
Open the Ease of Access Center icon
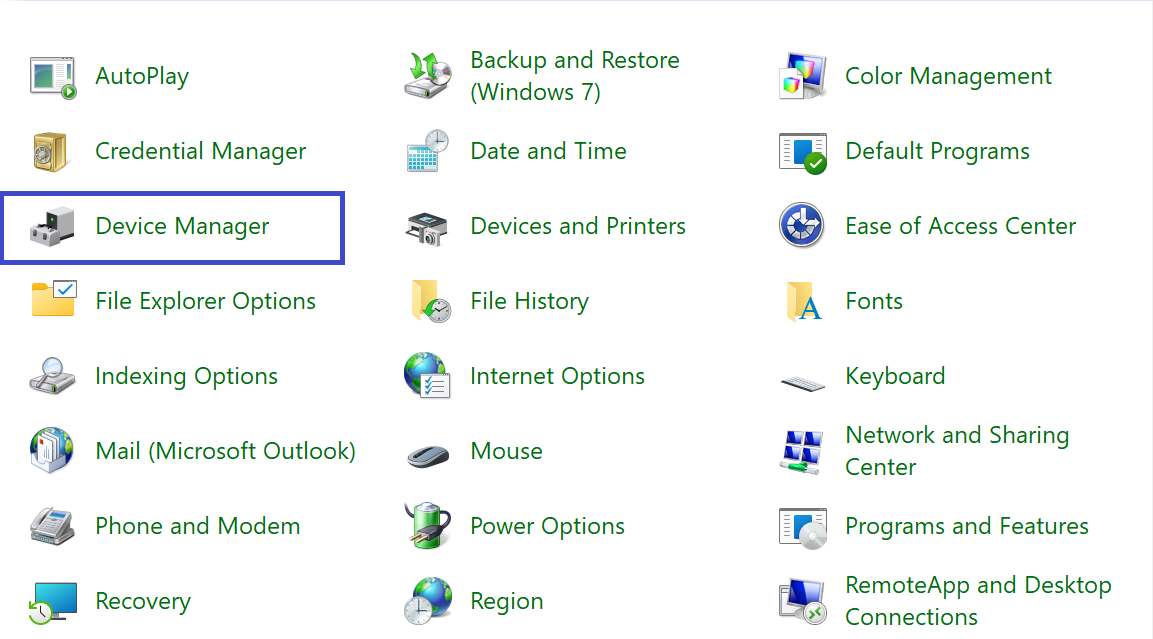(802, 227)
